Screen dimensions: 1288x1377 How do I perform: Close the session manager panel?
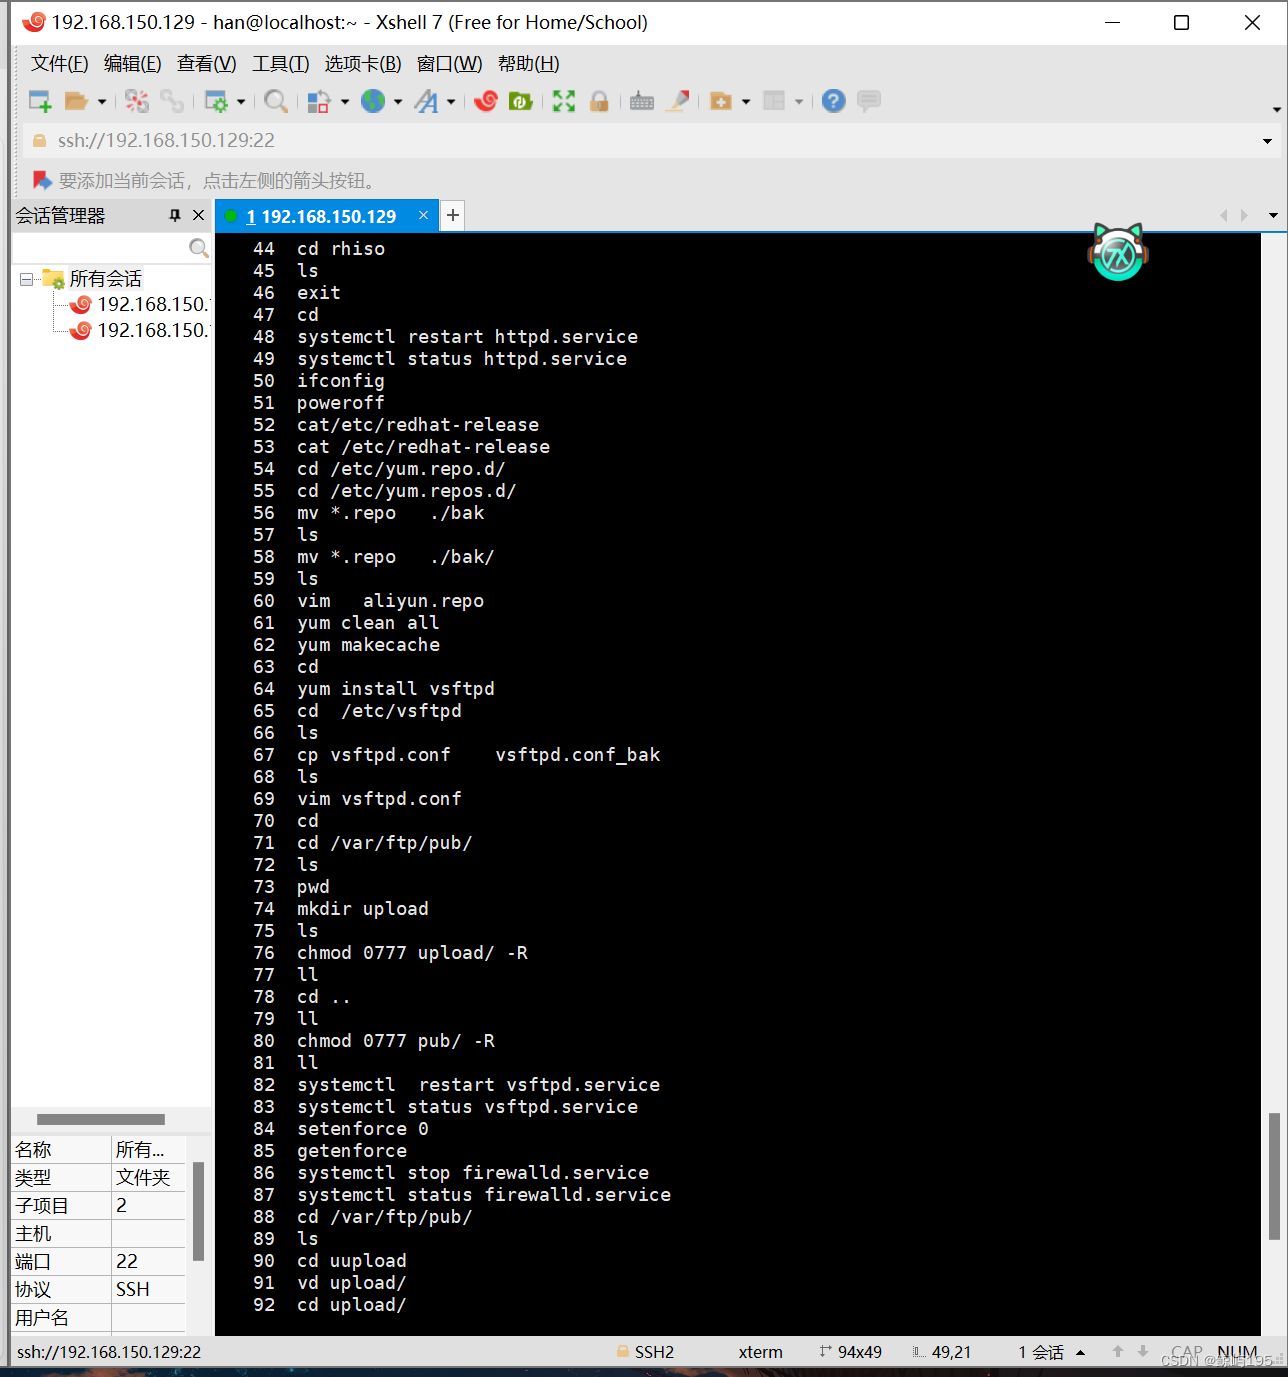pos(198,216)
